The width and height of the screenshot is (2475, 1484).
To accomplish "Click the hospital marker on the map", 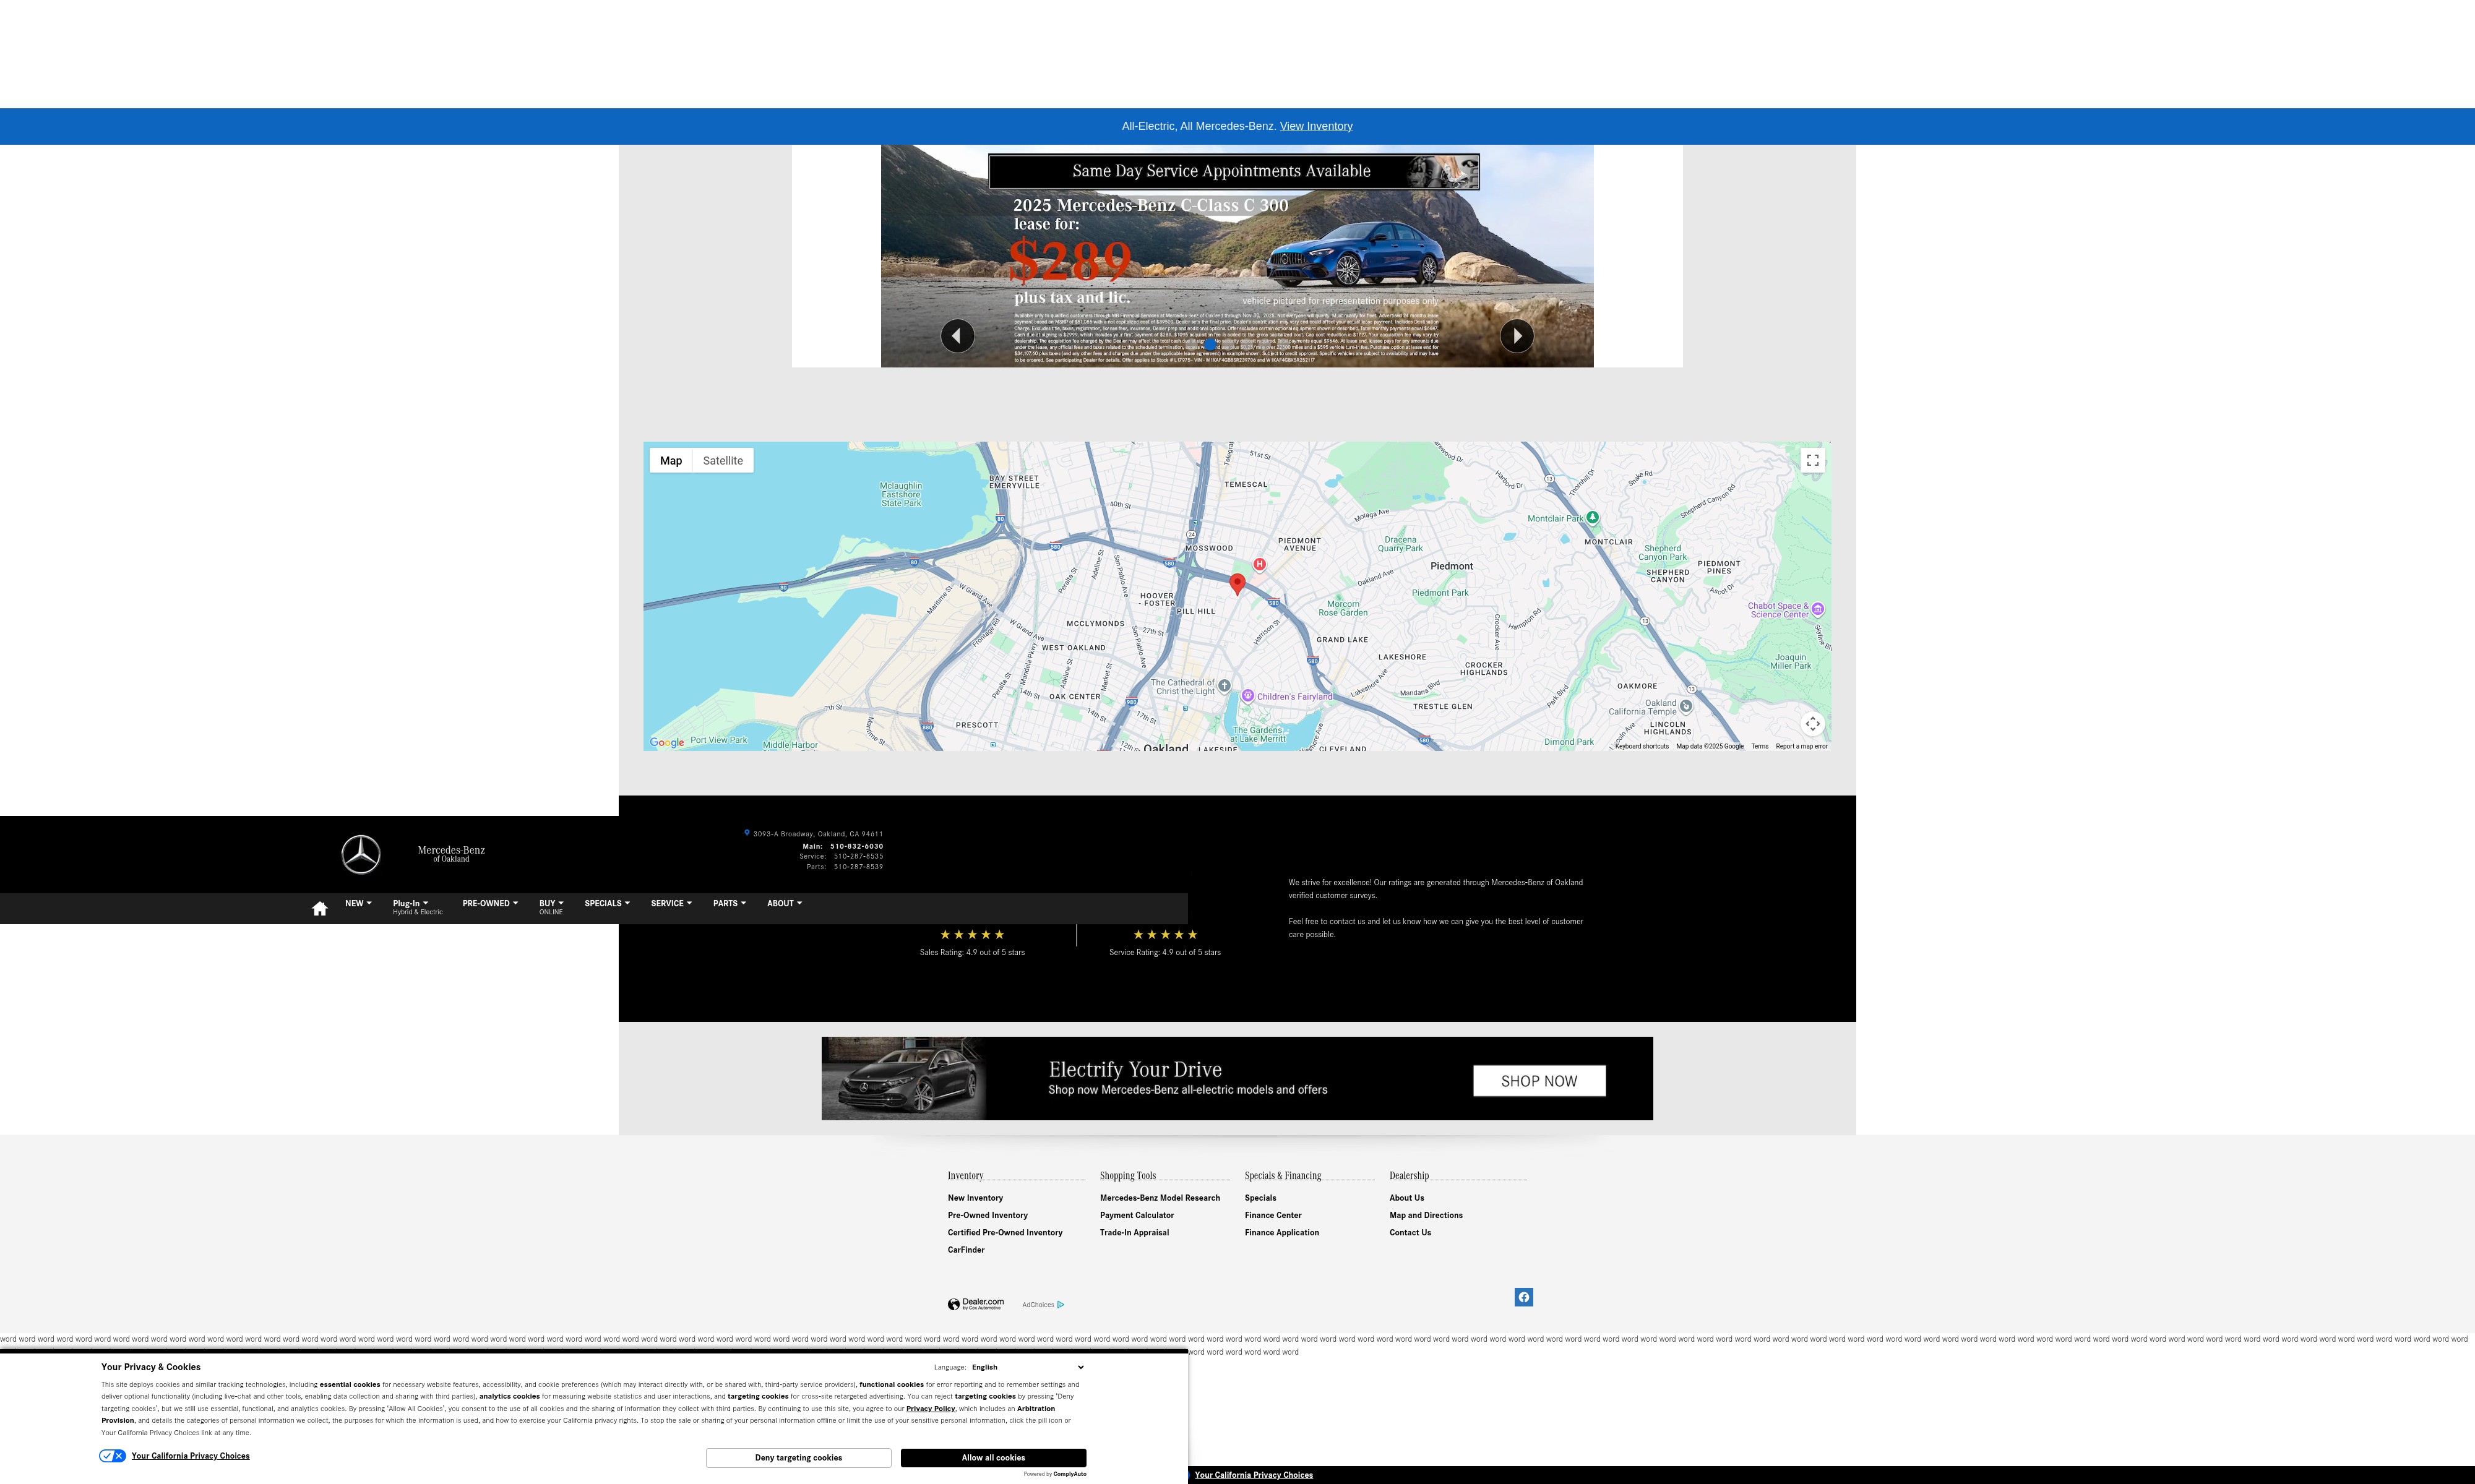I will click(1259, 564).
